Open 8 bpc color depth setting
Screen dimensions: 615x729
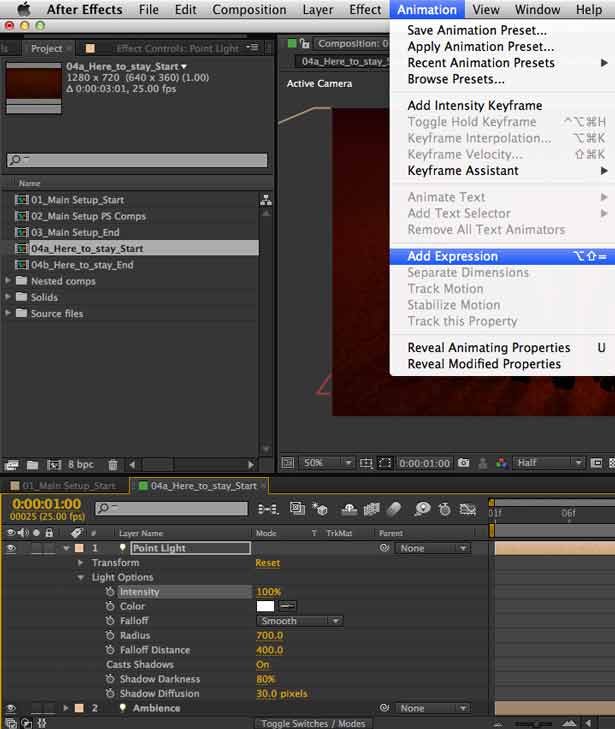(x=81, y=464)
